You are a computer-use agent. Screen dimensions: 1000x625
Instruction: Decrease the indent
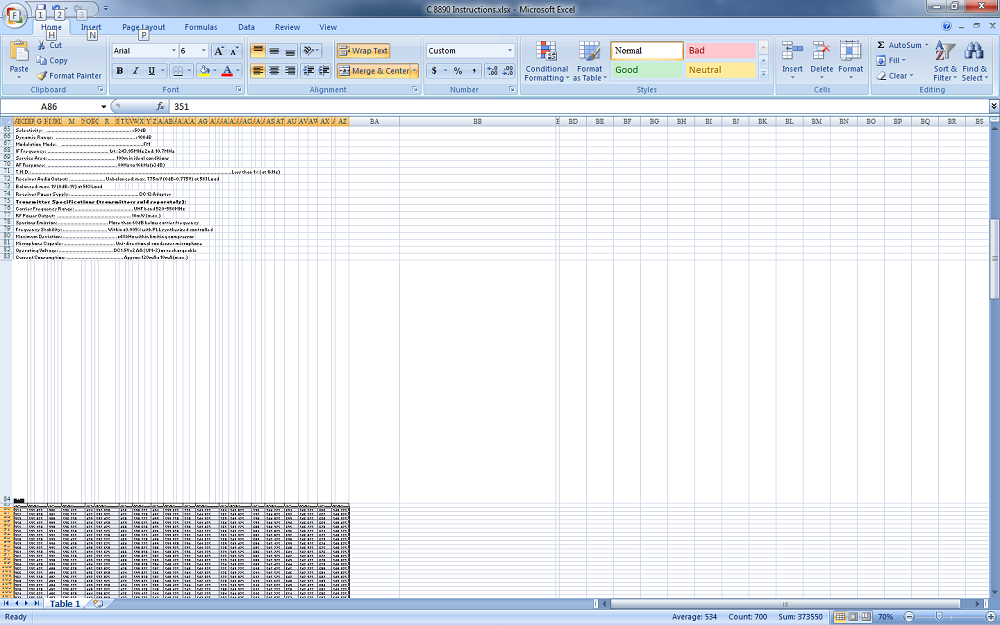click(308, 71)
